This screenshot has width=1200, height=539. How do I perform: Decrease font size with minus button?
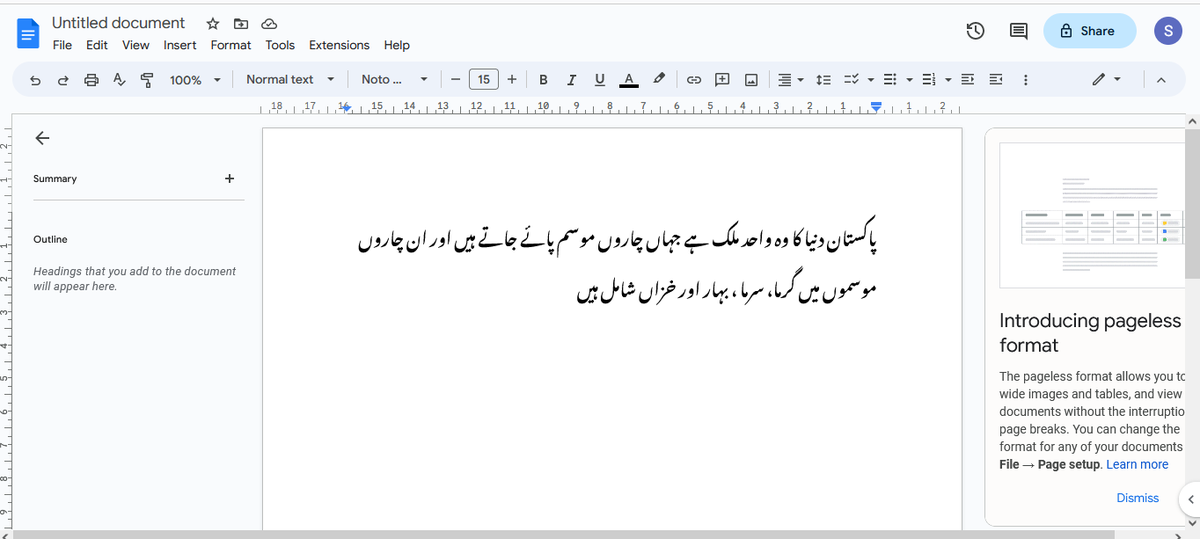(455, 80)
